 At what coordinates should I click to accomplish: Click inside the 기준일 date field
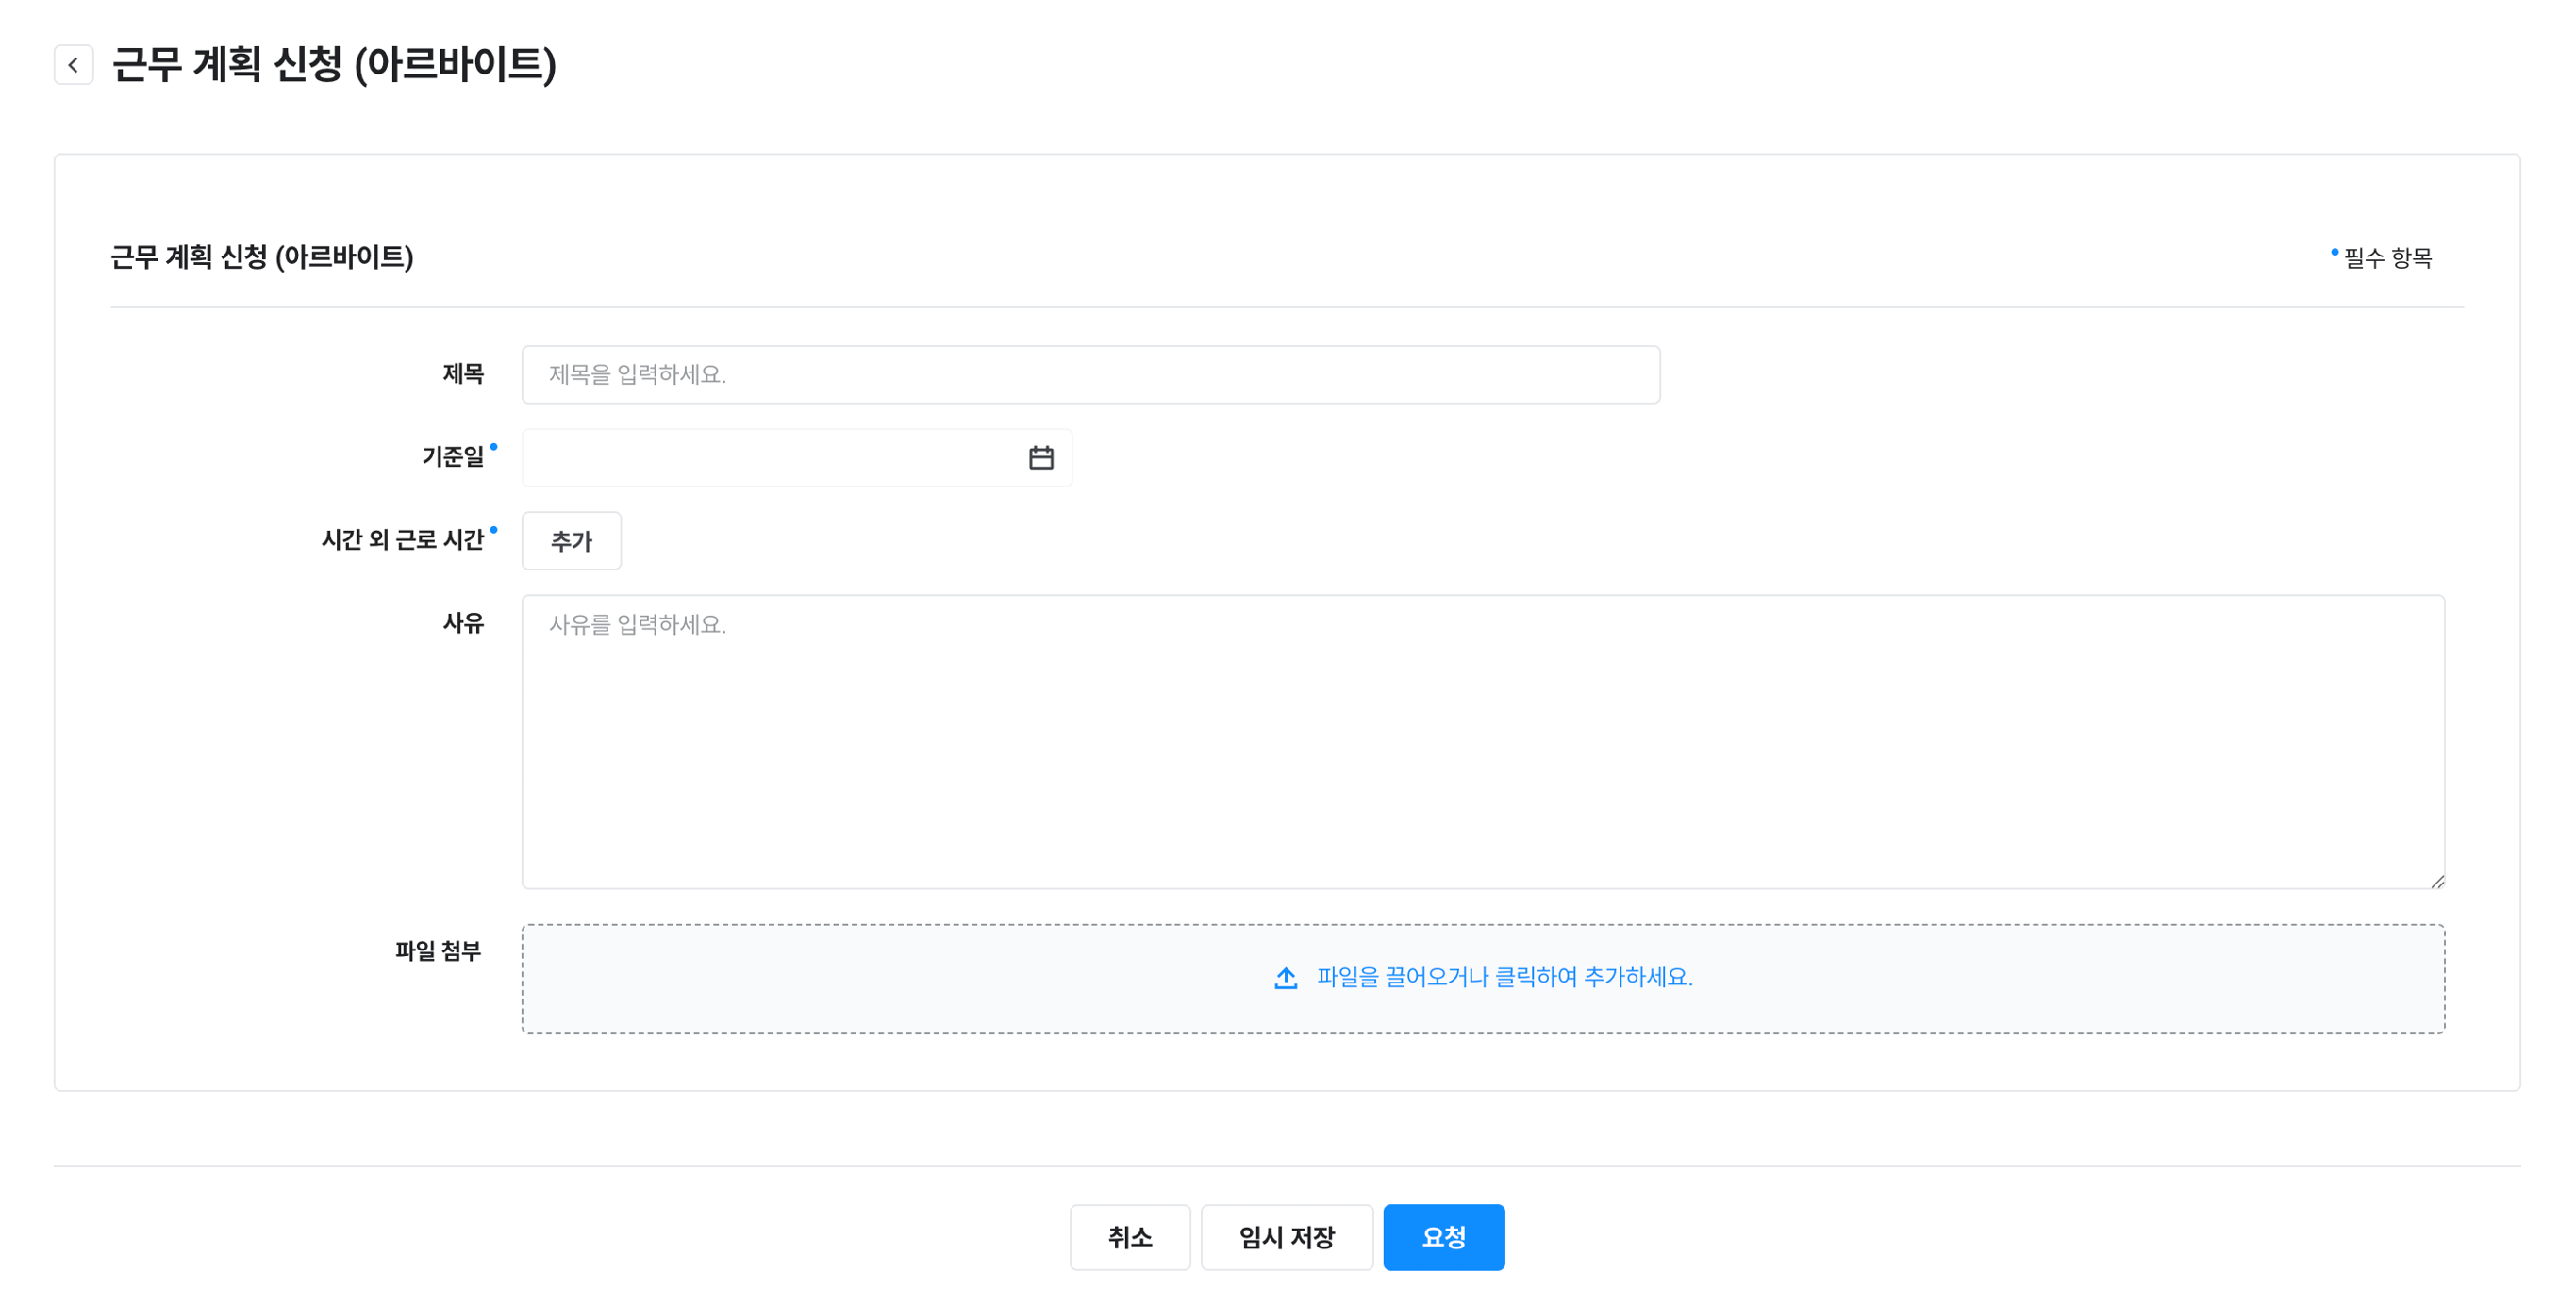pyautogui.click(x=770, y=458)
